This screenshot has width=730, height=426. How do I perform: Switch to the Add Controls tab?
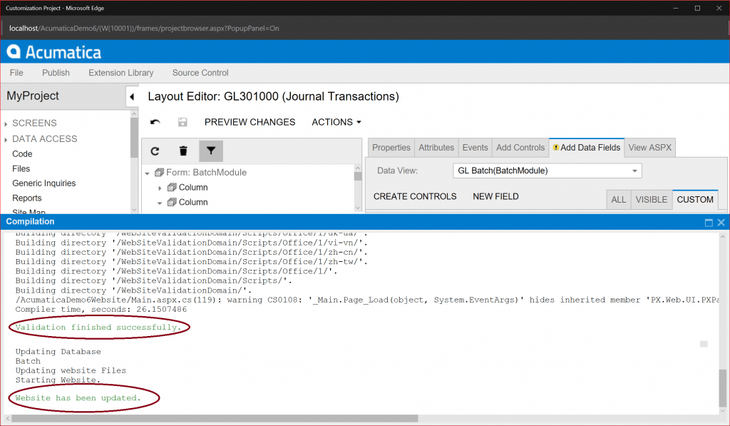520,148
